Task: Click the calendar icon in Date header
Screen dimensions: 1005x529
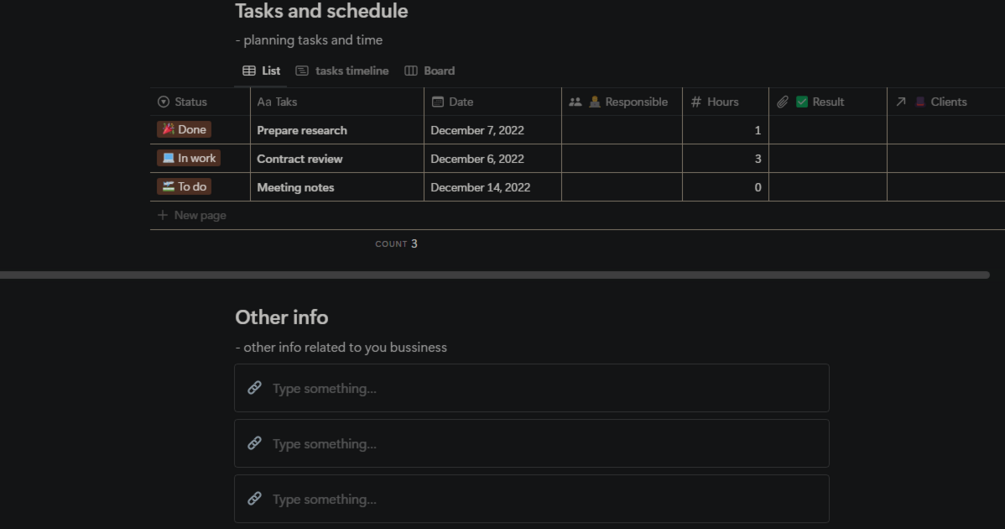Action: click(437, 102)
